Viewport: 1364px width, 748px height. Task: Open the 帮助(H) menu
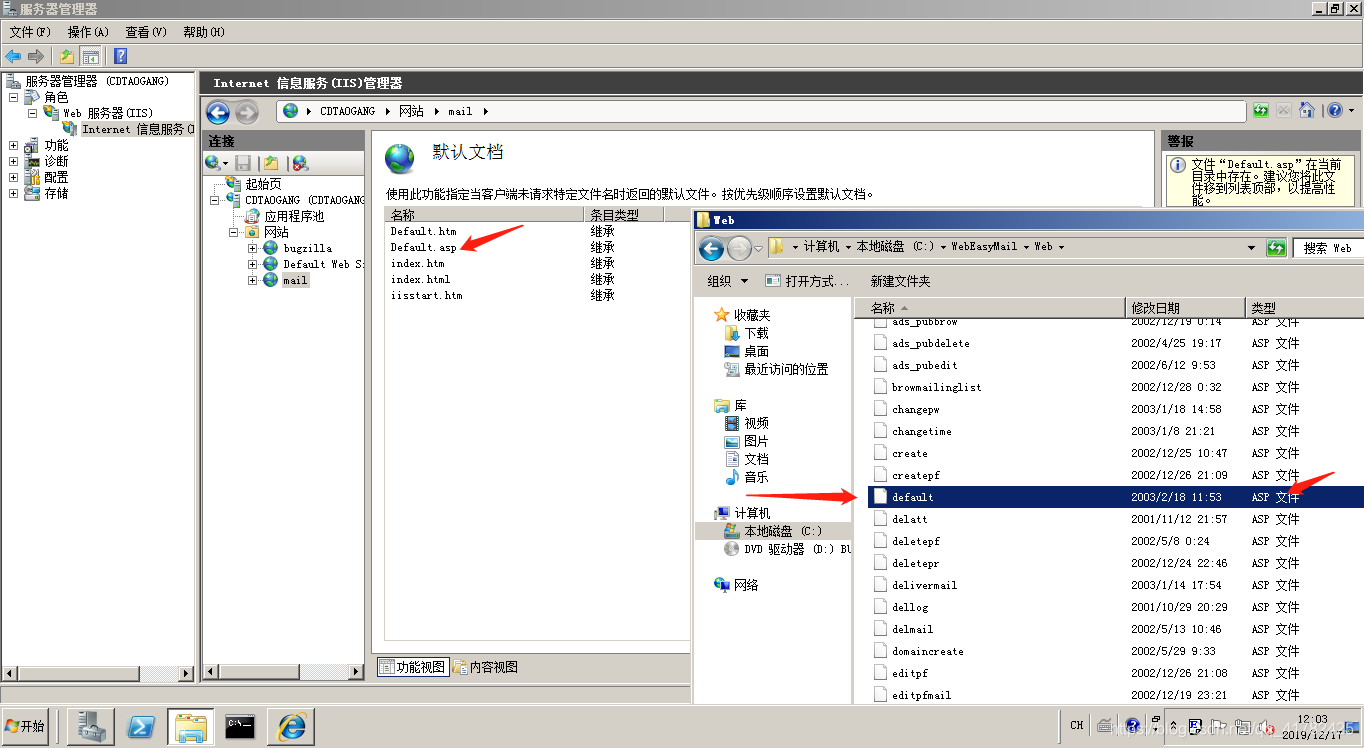(x=204, y=32)
